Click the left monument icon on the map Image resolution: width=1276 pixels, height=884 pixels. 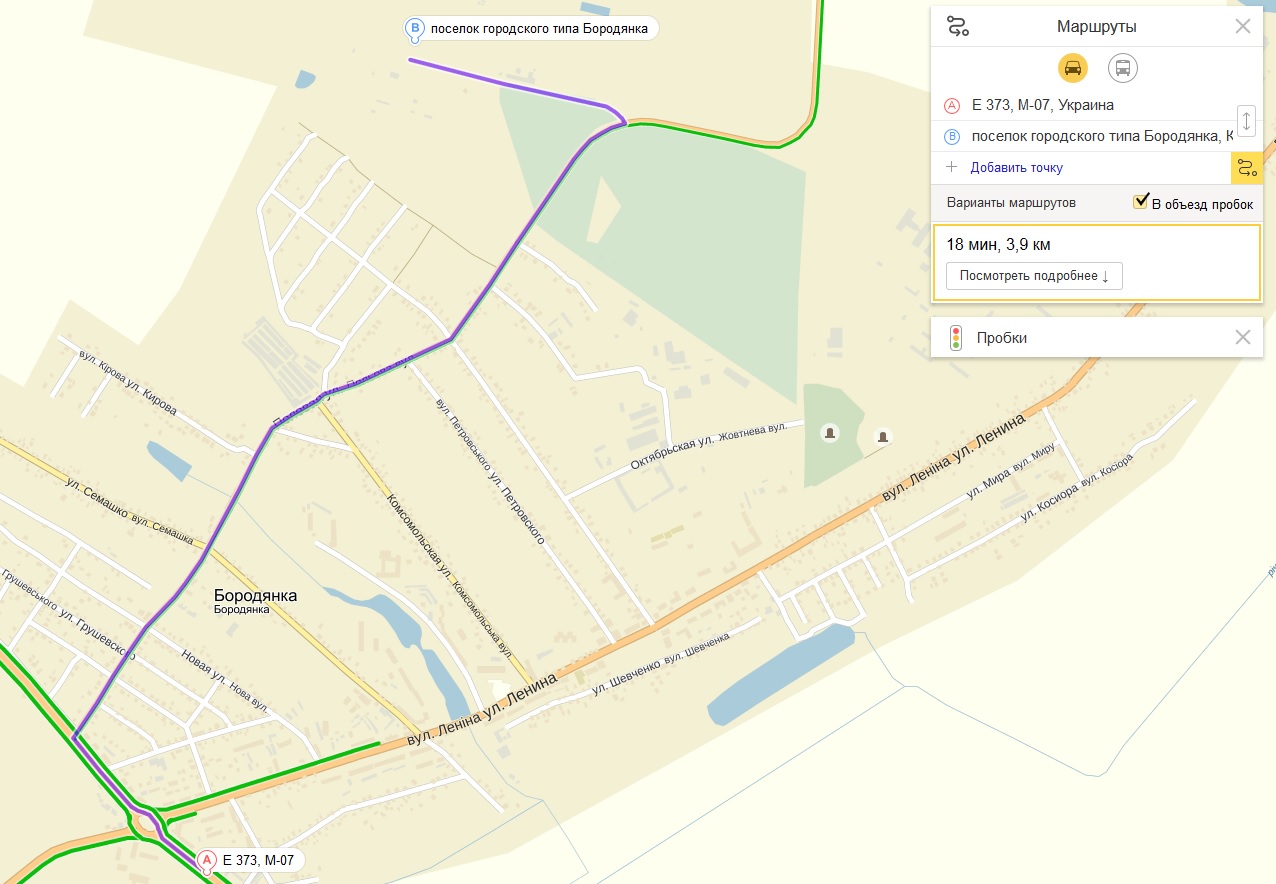tap(830, 432)
